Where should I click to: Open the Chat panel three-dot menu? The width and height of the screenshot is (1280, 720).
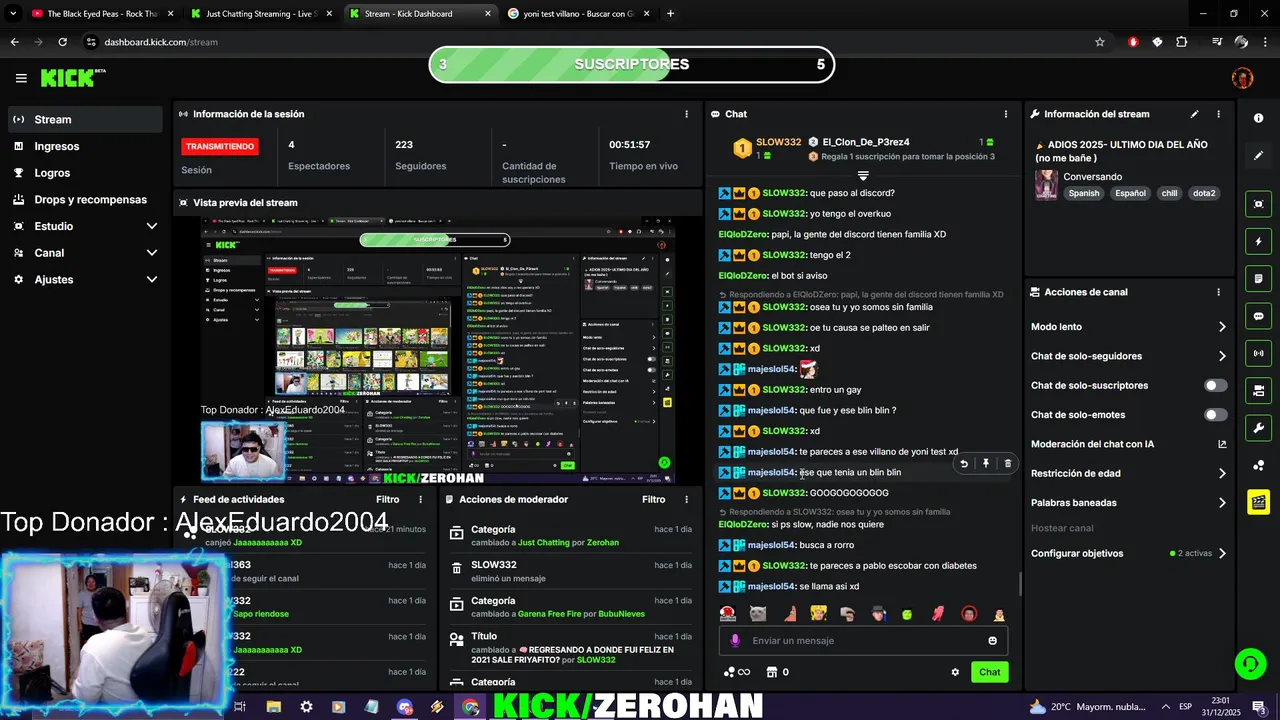tap(1006, 114)
